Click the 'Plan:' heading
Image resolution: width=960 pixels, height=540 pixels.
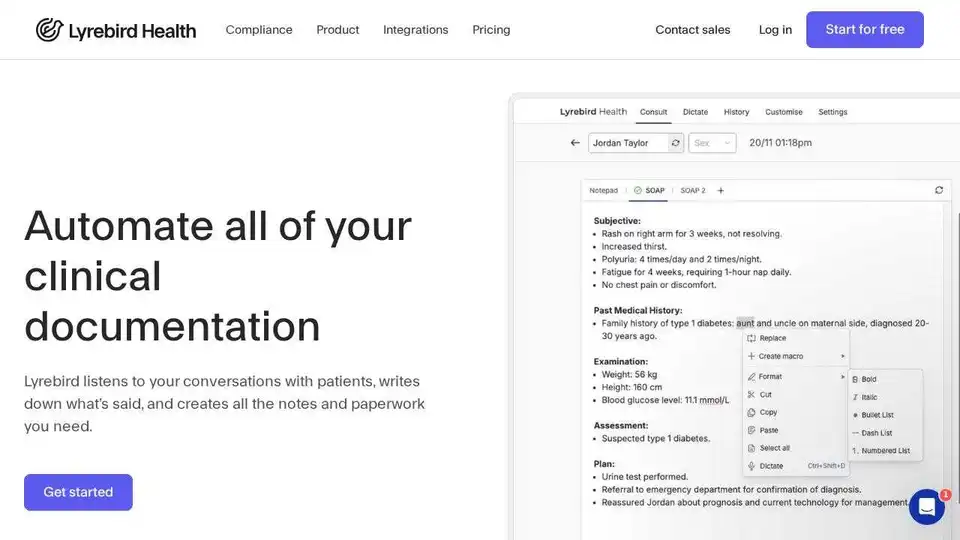point(604,463)
